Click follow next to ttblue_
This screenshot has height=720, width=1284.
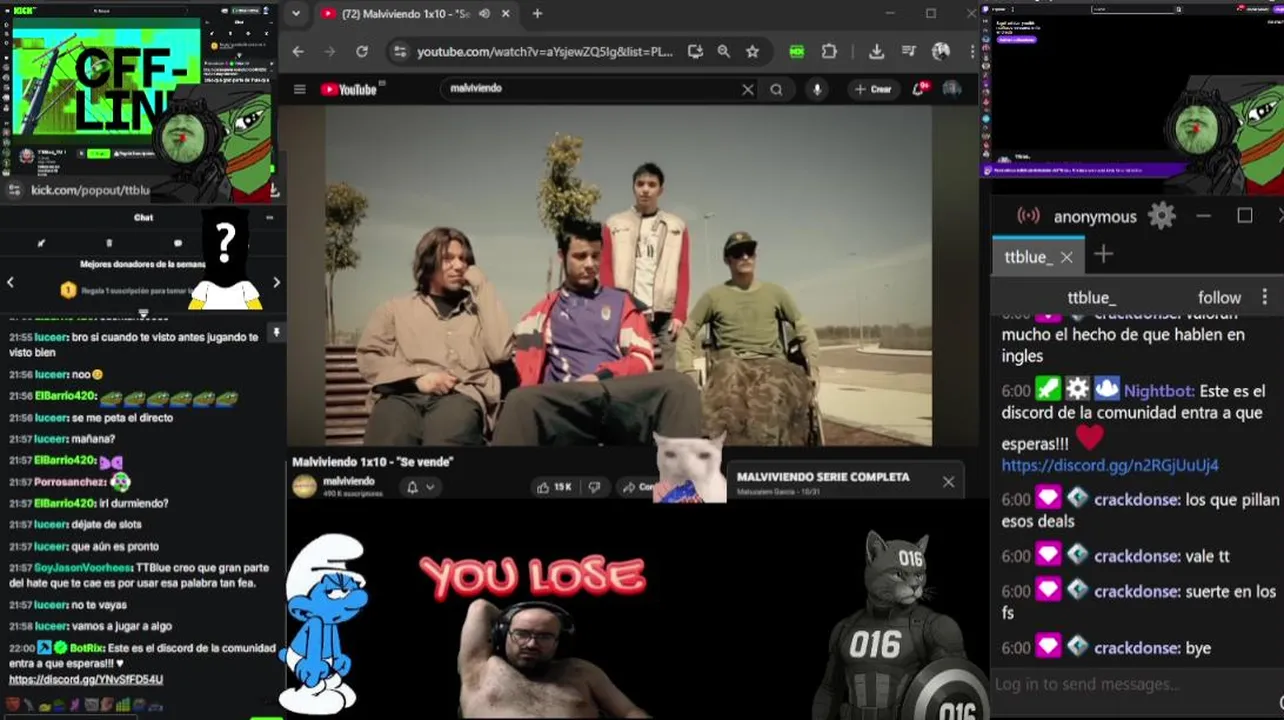(1219, 297)
